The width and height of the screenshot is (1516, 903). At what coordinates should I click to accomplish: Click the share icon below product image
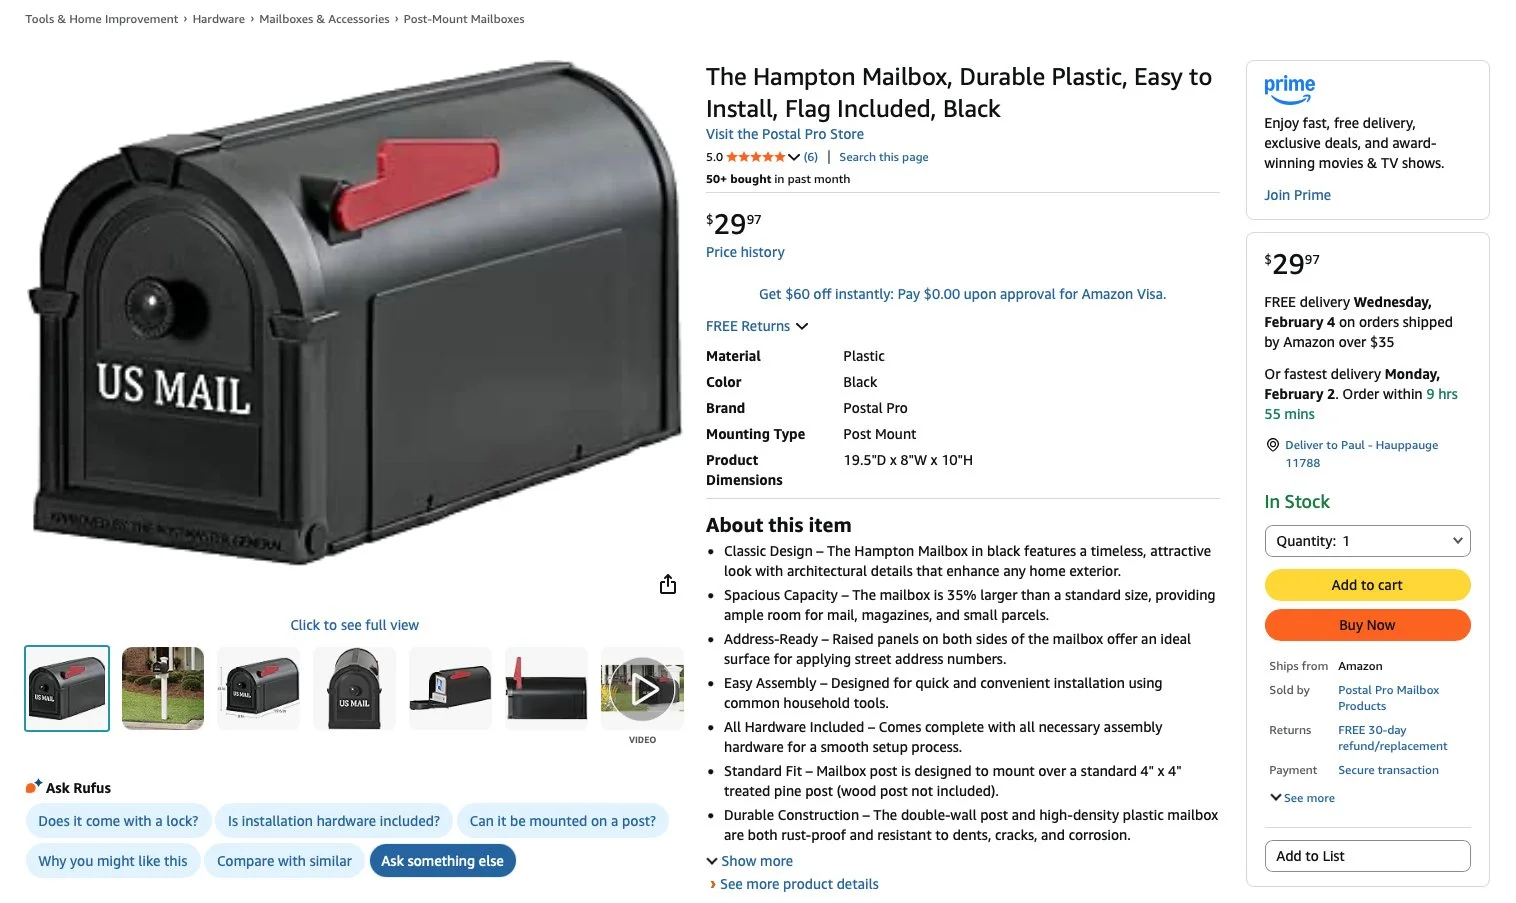[x=668, y=585]
